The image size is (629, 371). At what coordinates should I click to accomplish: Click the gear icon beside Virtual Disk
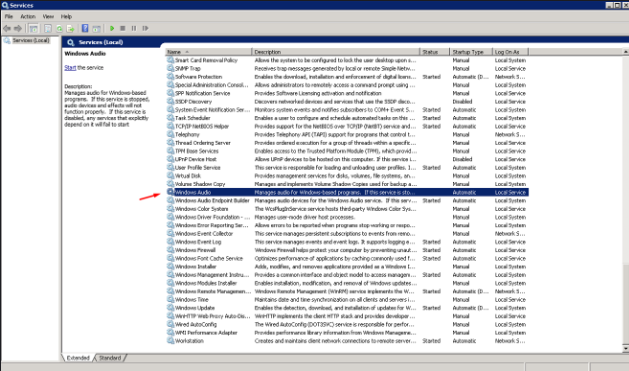tap(170, 176)
